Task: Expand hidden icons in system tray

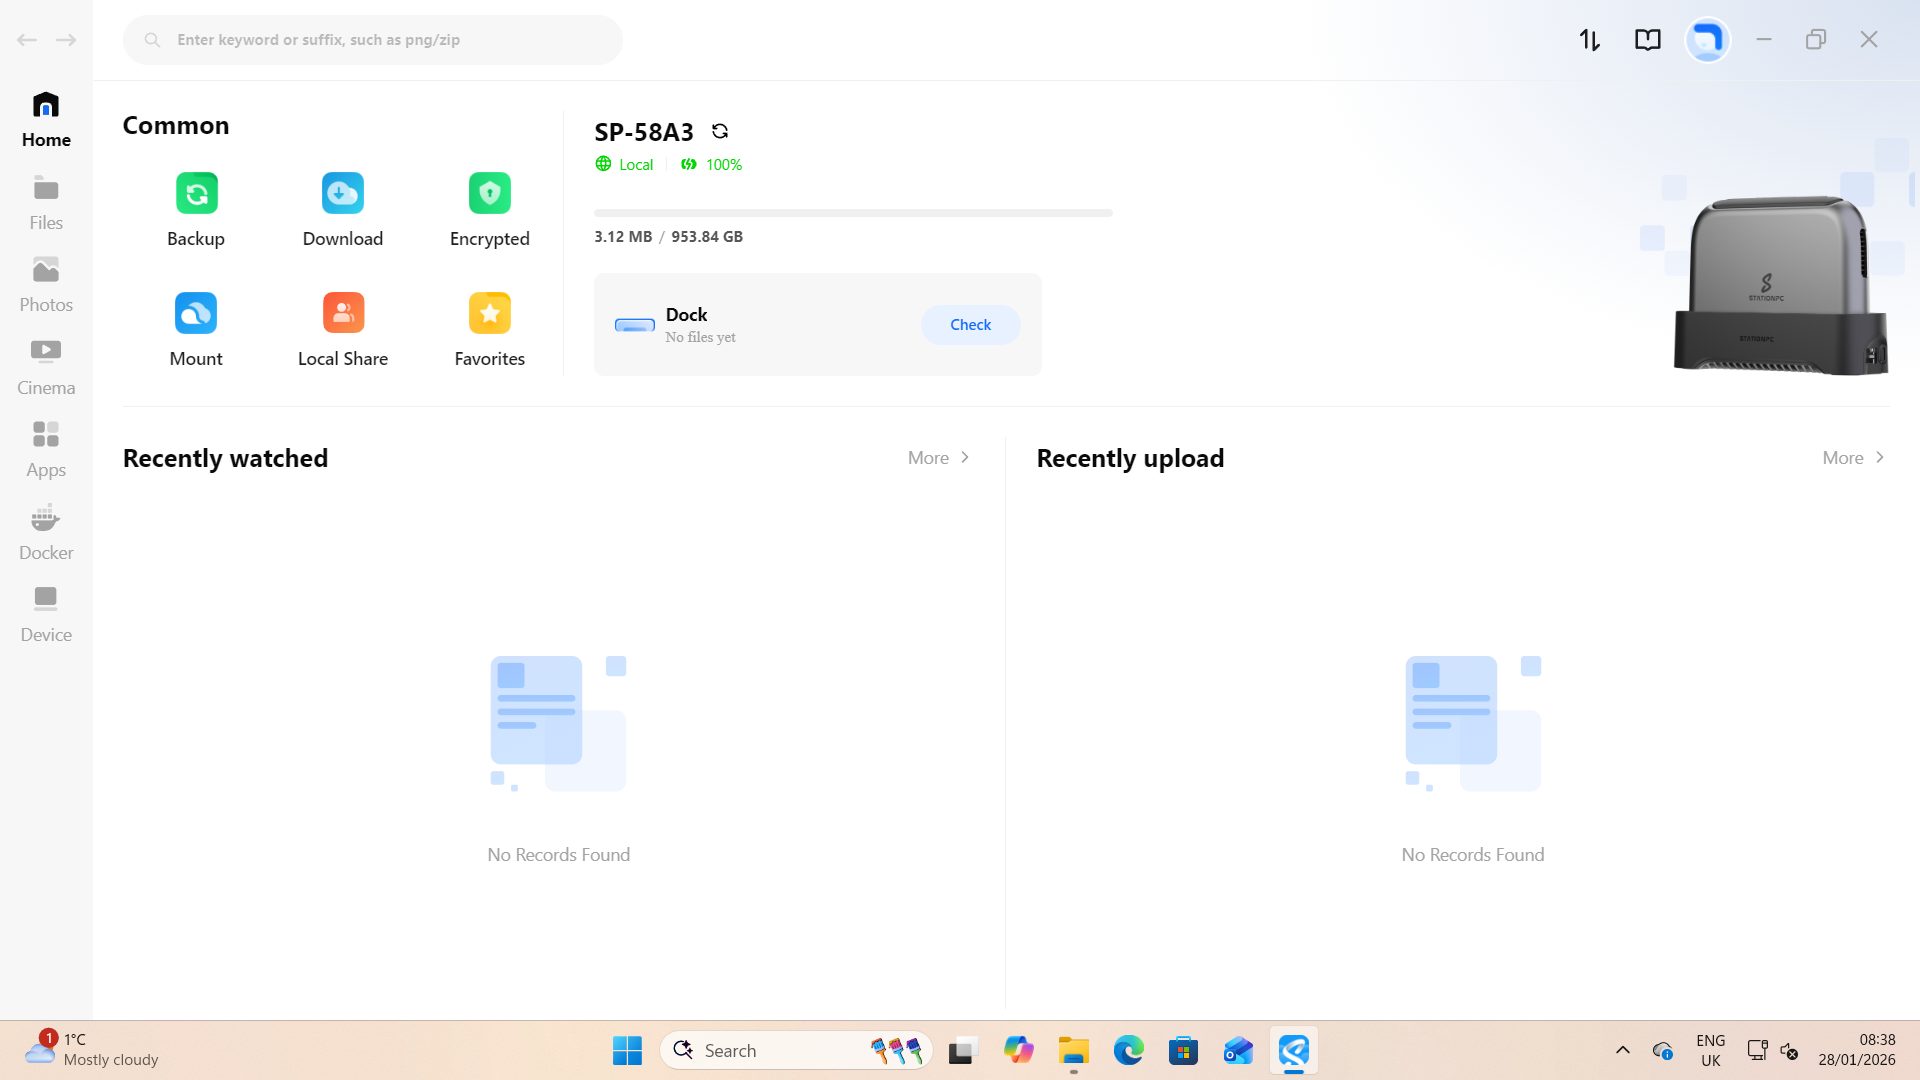Action: pyautogui.click(x=1623, y=1050)
